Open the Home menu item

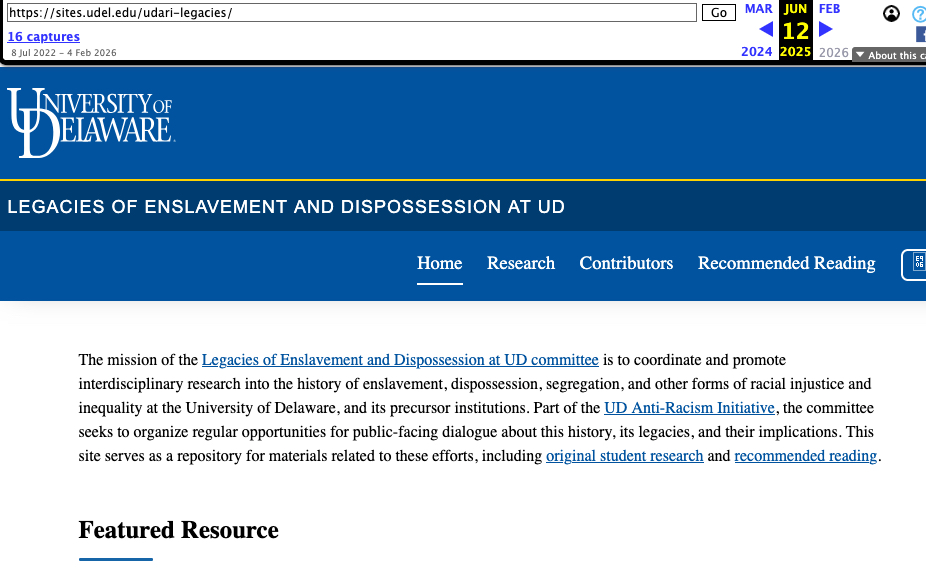pyautogui.click(x=439, y=263)
